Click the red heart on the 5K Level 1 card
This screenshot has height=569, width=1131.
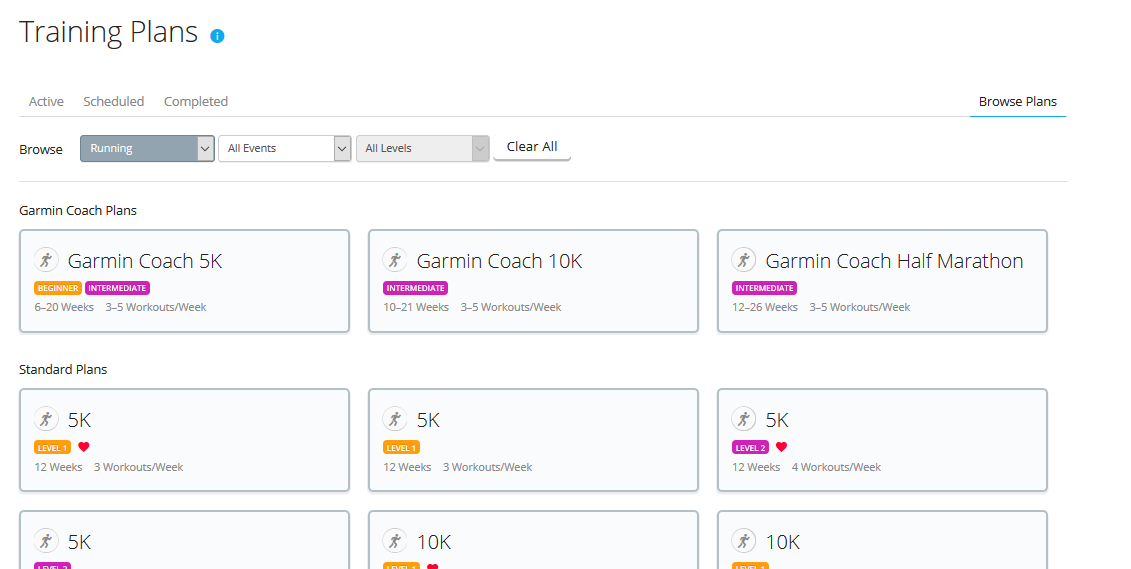(84, 447)
